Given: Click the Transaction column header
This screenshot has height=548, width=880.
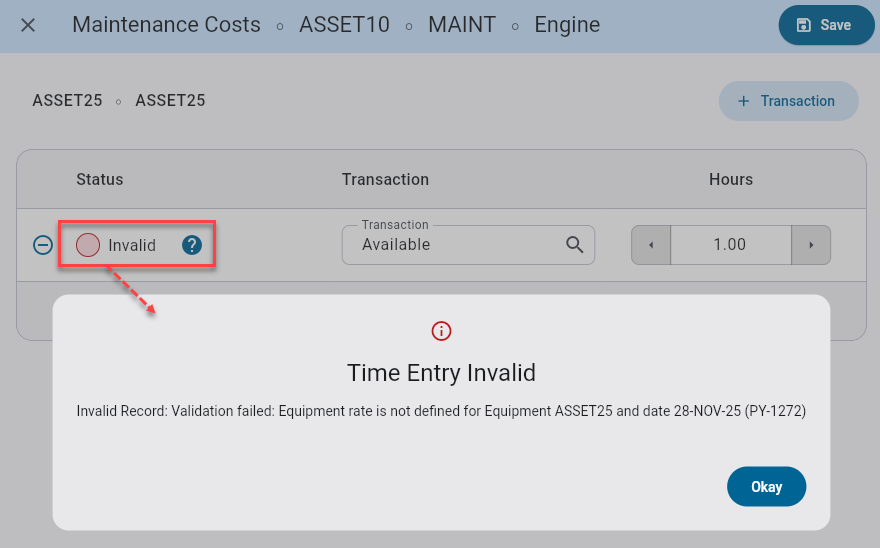Looking at the screenshot, I should tap(386, 180).
